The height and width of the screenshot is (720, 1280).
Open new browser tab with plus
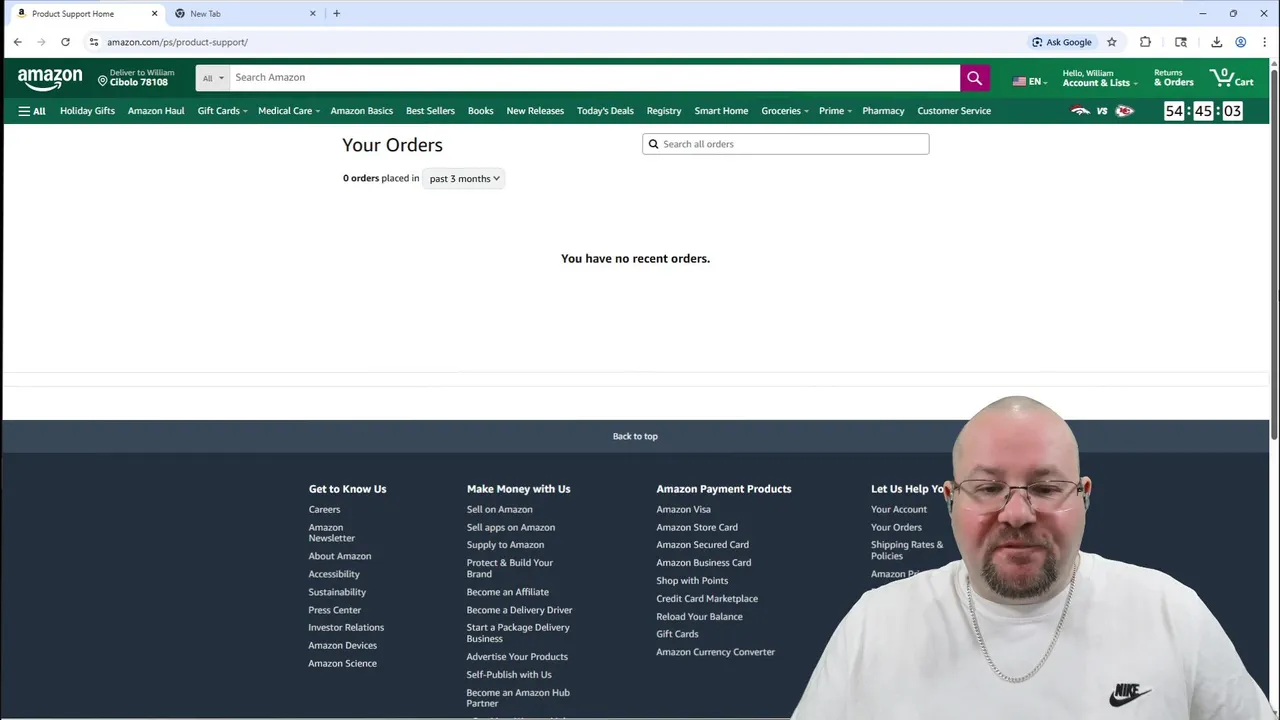tap(336, 14)
